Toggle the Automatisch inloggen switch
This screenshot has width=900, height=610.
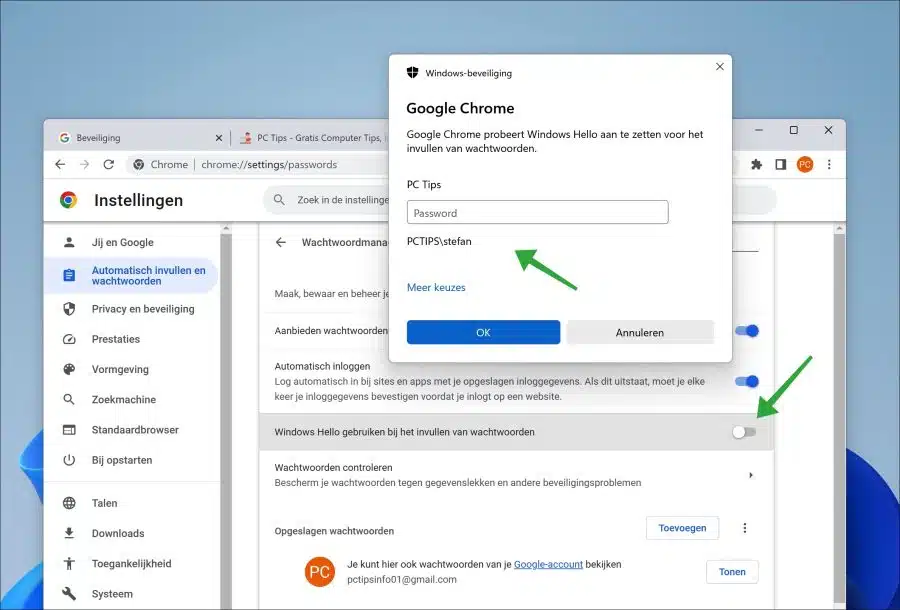pyautogui.click(x=747, y=381)
